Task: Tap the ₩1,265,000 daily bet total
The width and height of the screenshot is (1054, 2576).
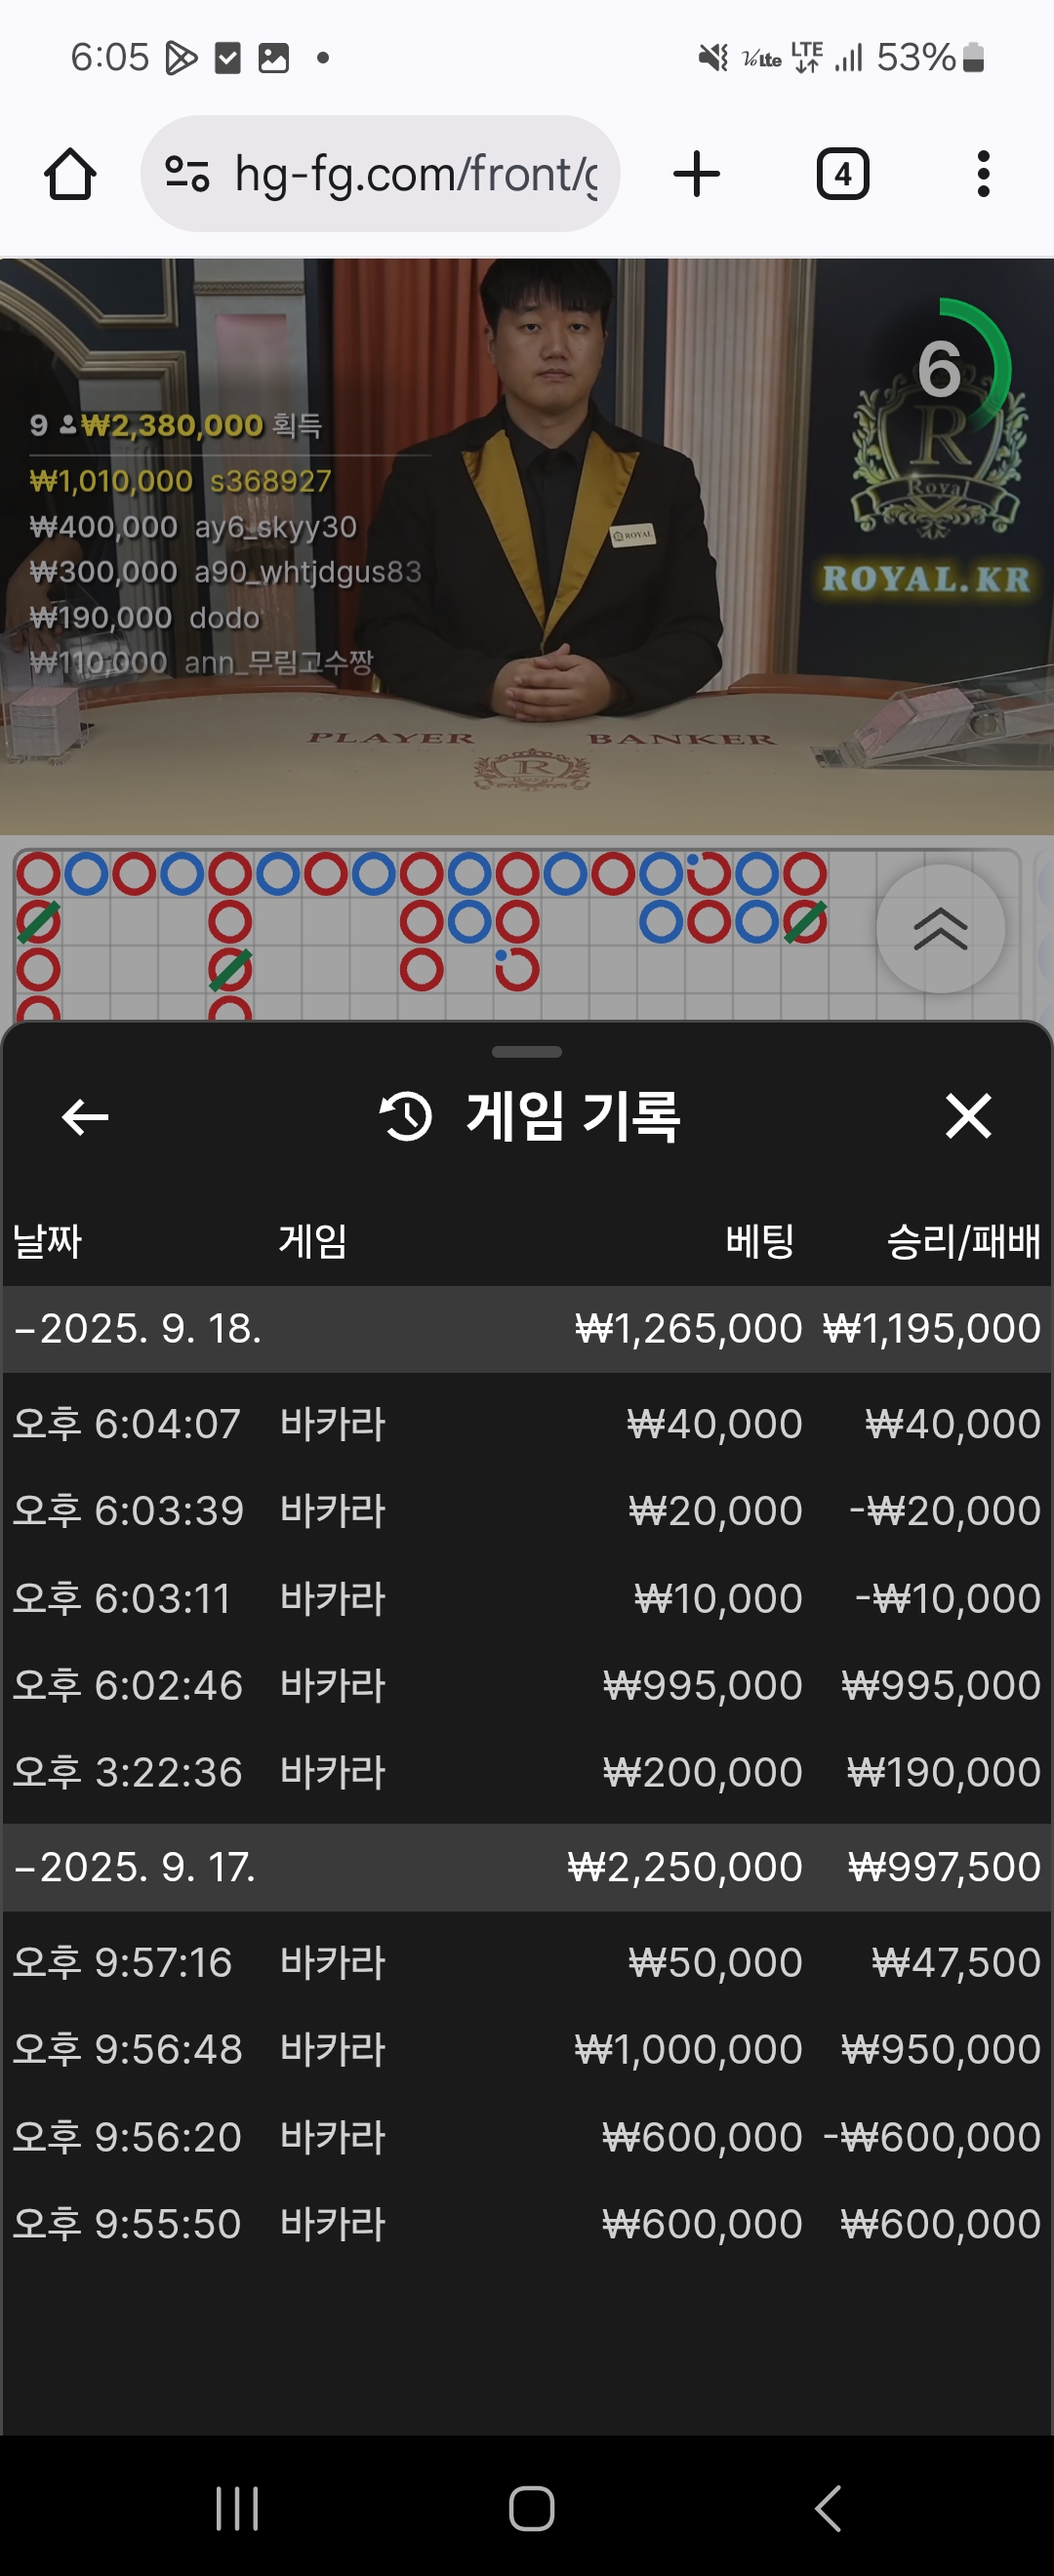Action: [x=688, y=1329]
